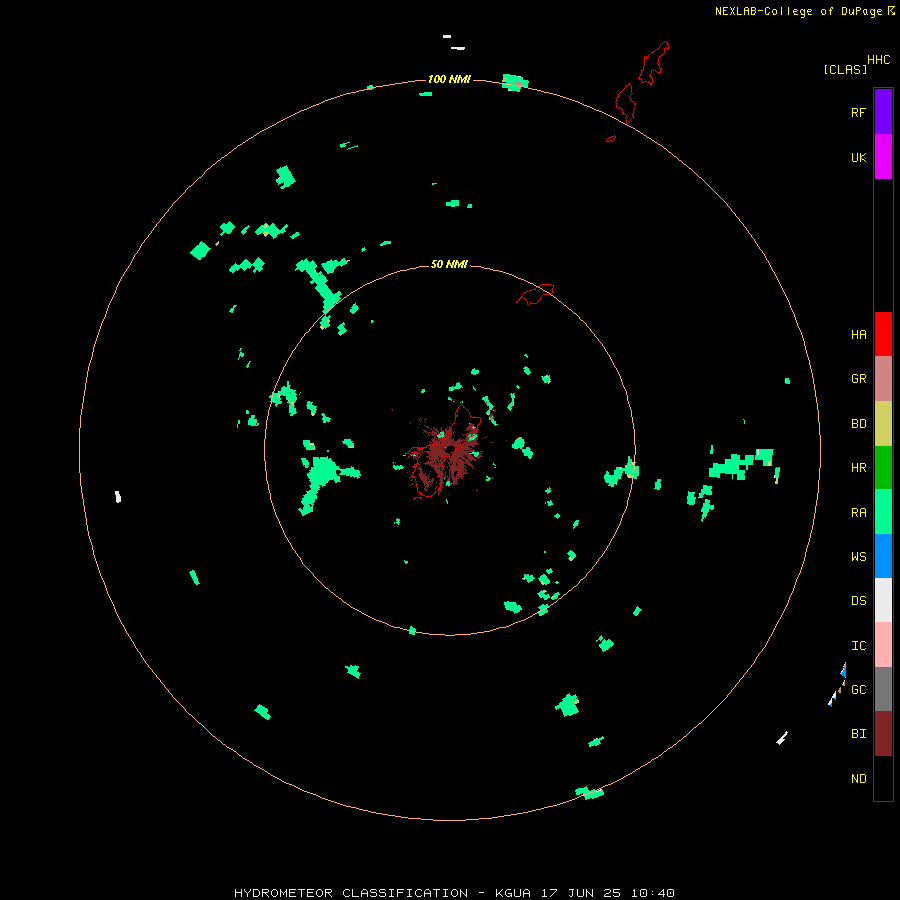
Task: Click the GC gray legend swatch
Action: coord(883,689)
